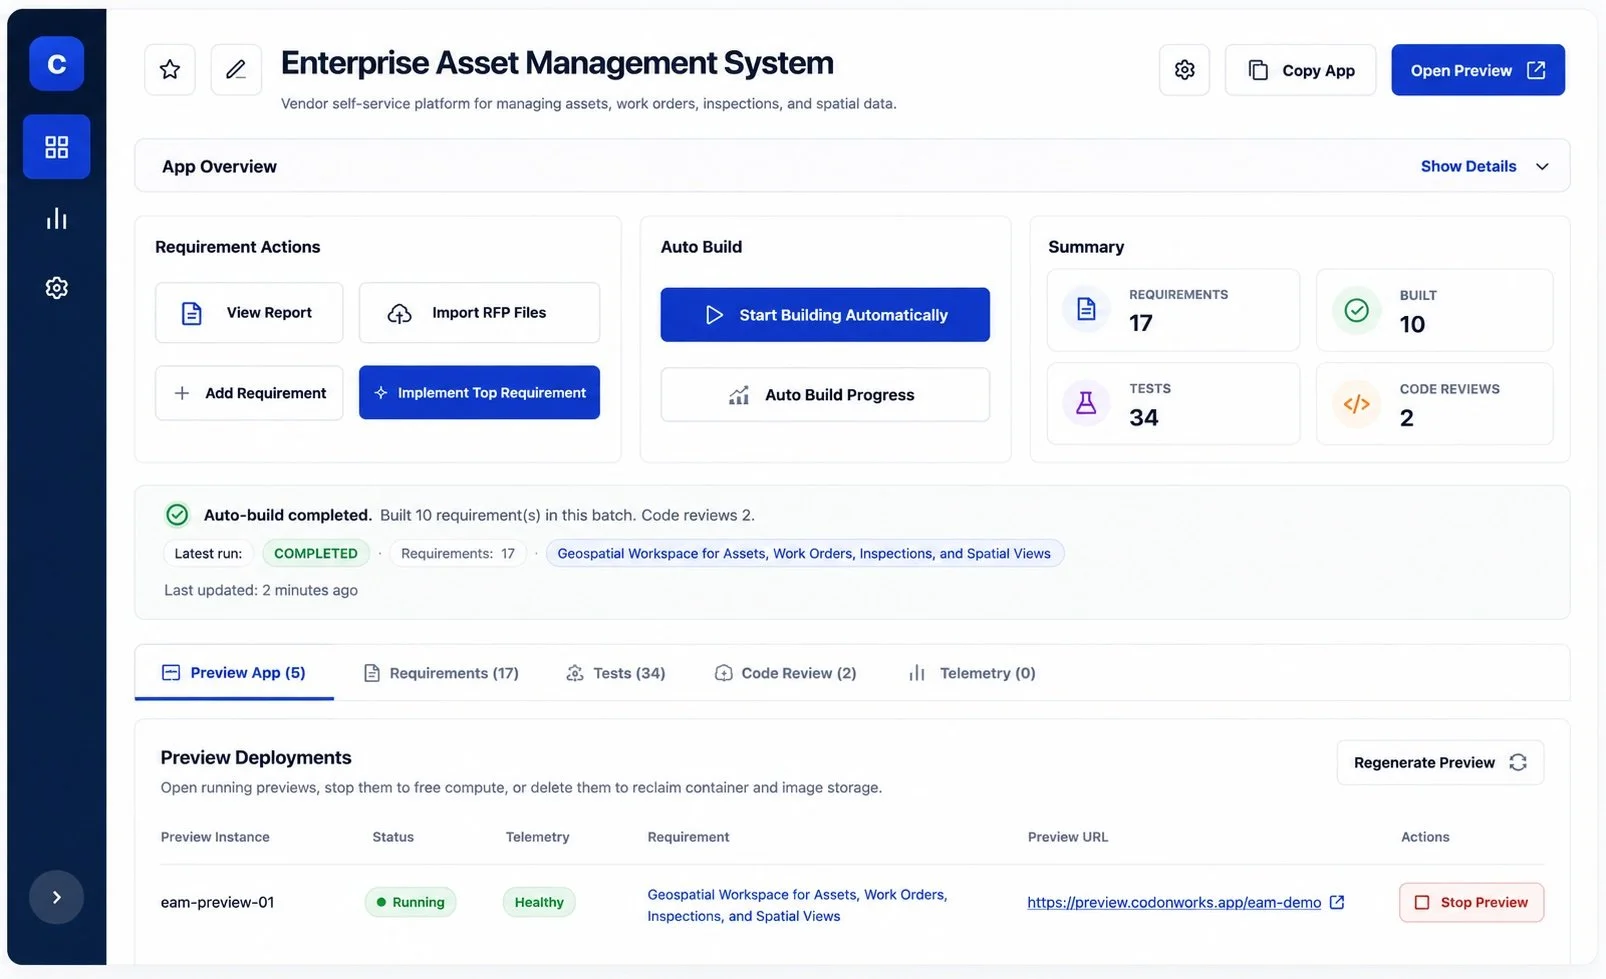Click Open Preview button
Viewport: 1606px width, 979px height.
pos(1478,70)
